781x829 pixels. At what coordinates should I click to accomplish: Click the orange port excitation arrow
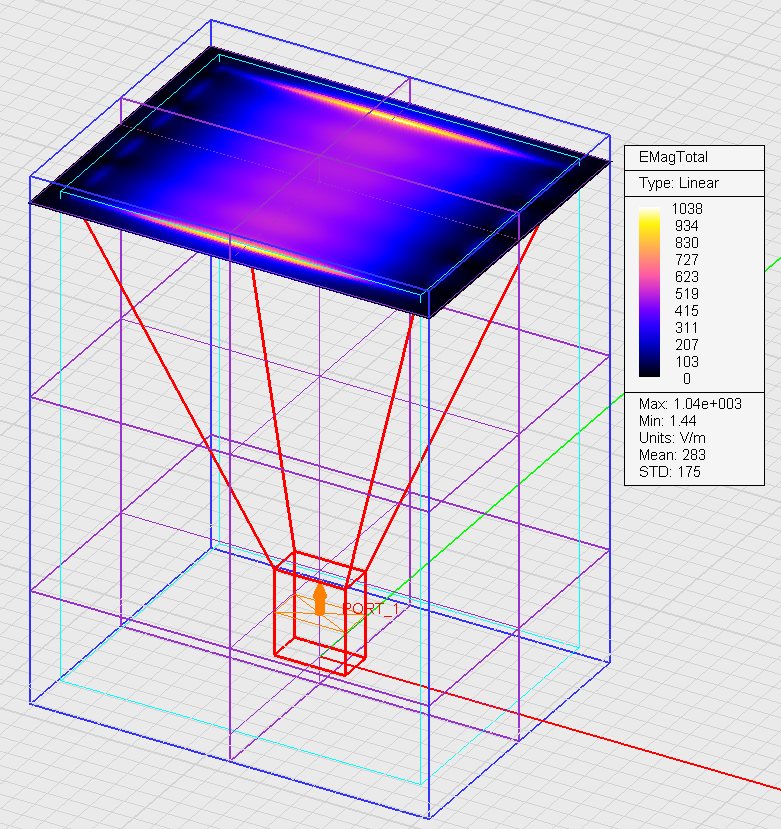(x=320, y=599)
